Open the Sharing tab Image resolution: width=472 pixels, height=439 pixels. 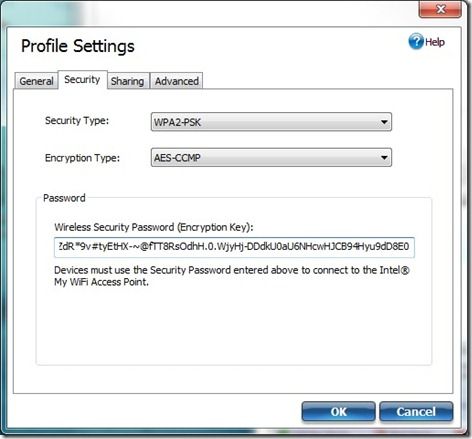click(x=128, y=81)
